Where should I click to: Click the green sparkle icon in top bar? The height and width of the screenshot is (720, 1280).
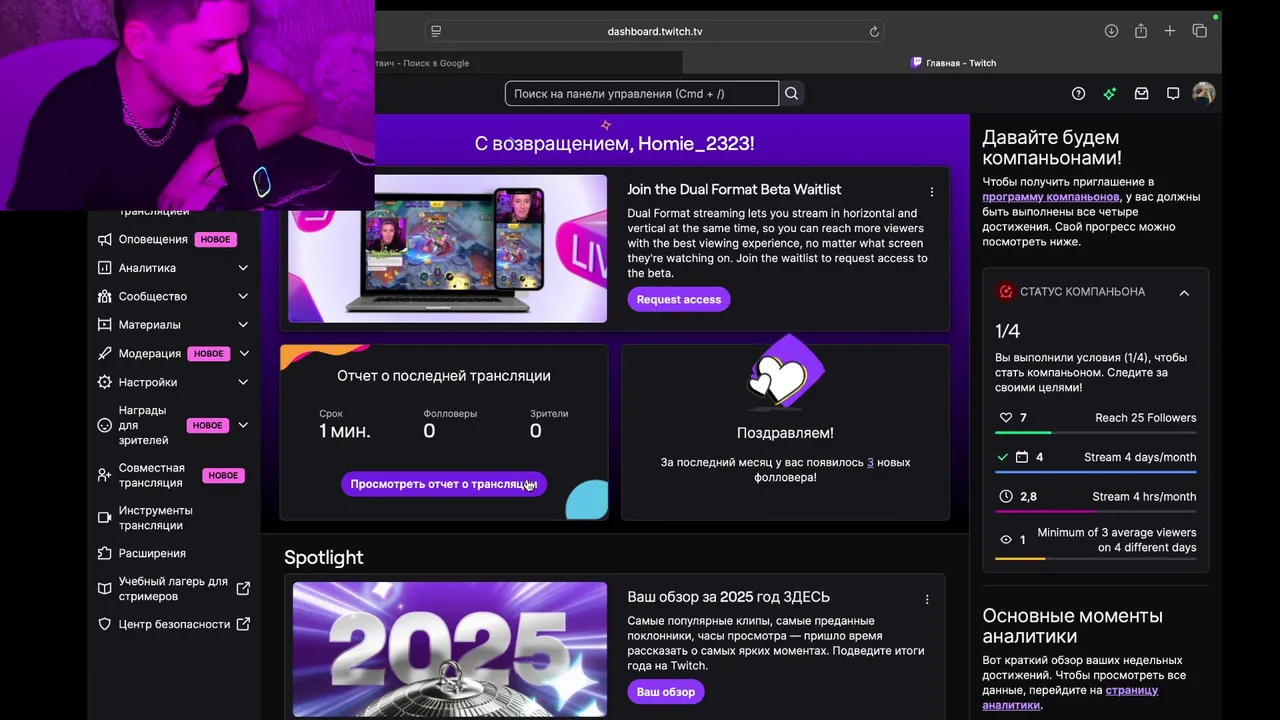click(x=1109, y=93)
